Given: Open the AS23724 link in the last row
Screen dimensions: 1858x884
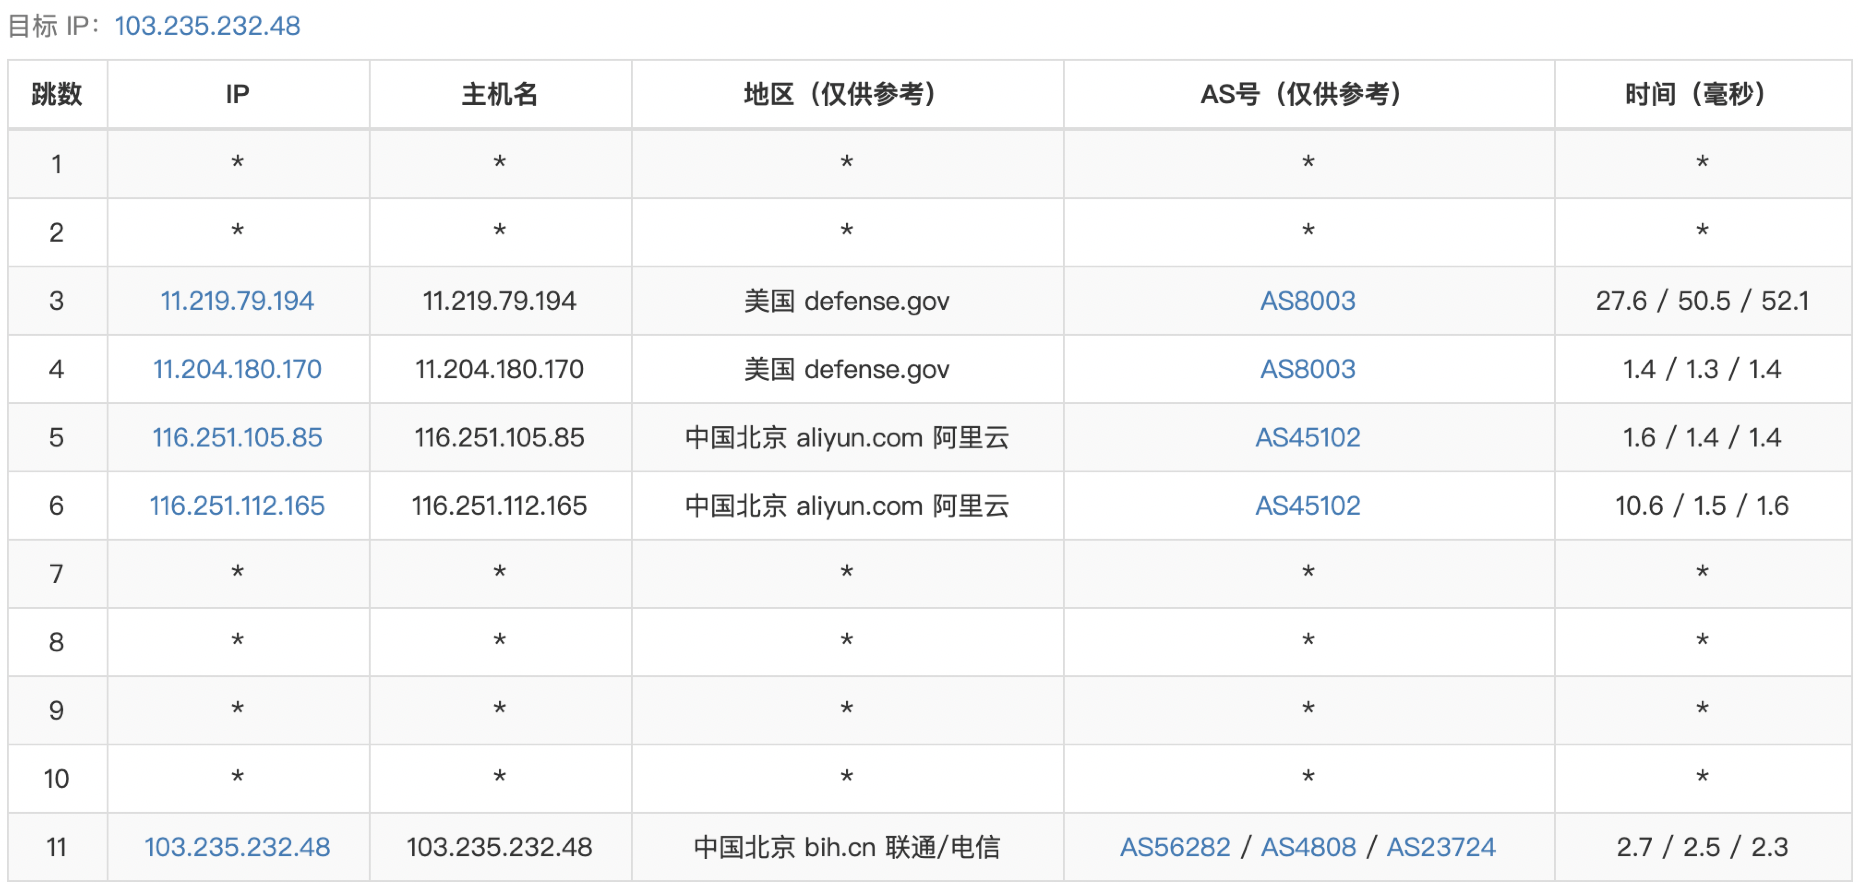Looking at the screenshot, I should (x=1440, y=847).
